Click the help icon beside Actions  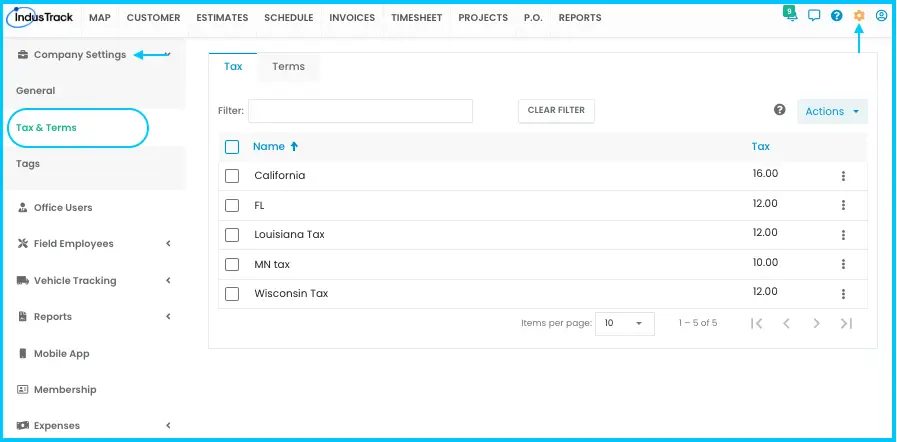[x=779, y=110]
